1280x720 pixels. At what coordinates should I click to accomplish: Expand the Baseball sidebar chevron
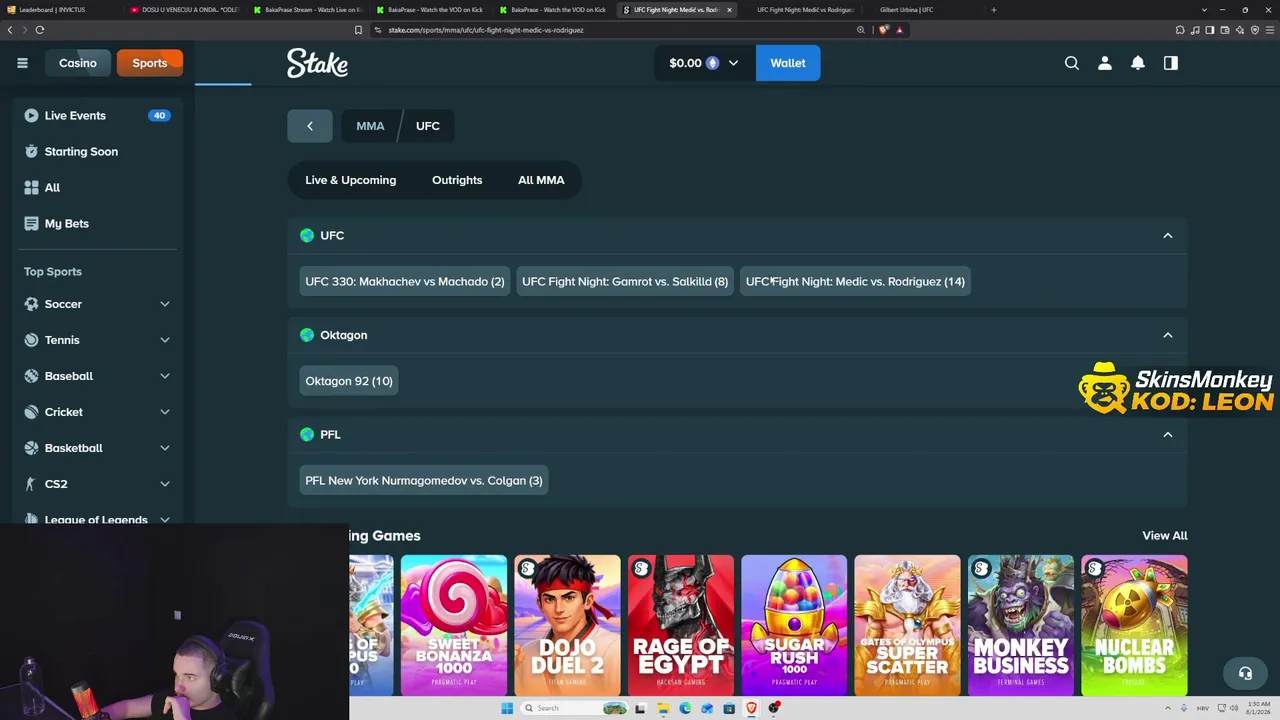point(165,376)
